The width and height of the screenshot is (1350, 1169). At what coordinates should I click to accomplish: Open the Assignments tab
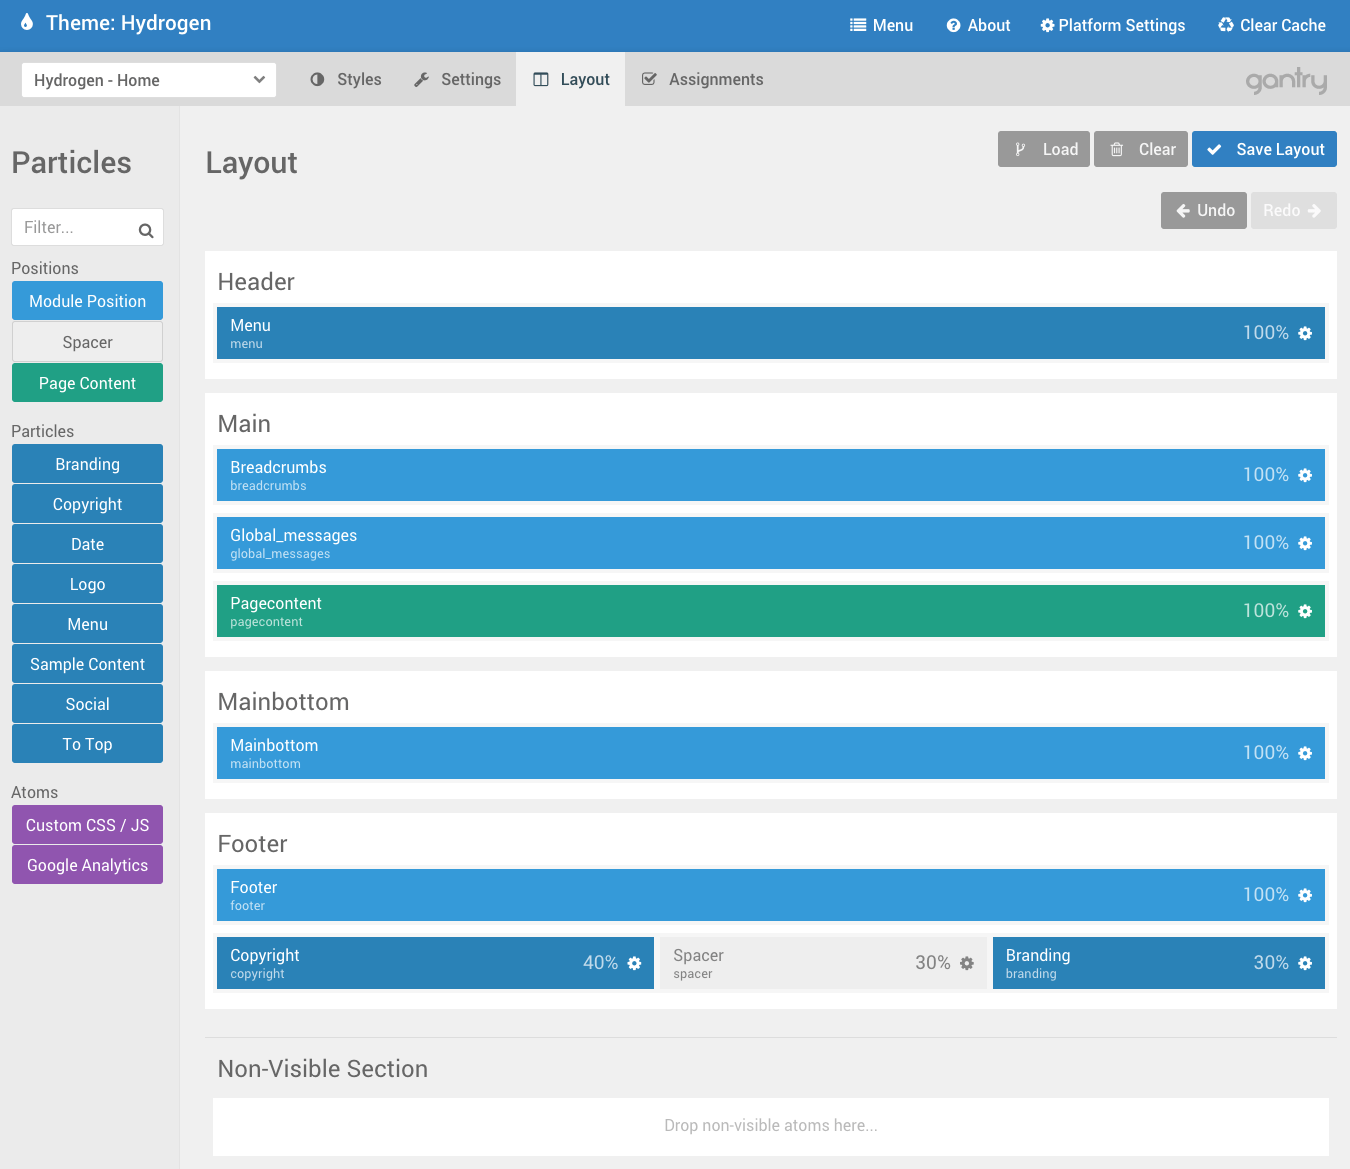pos(702,80)
